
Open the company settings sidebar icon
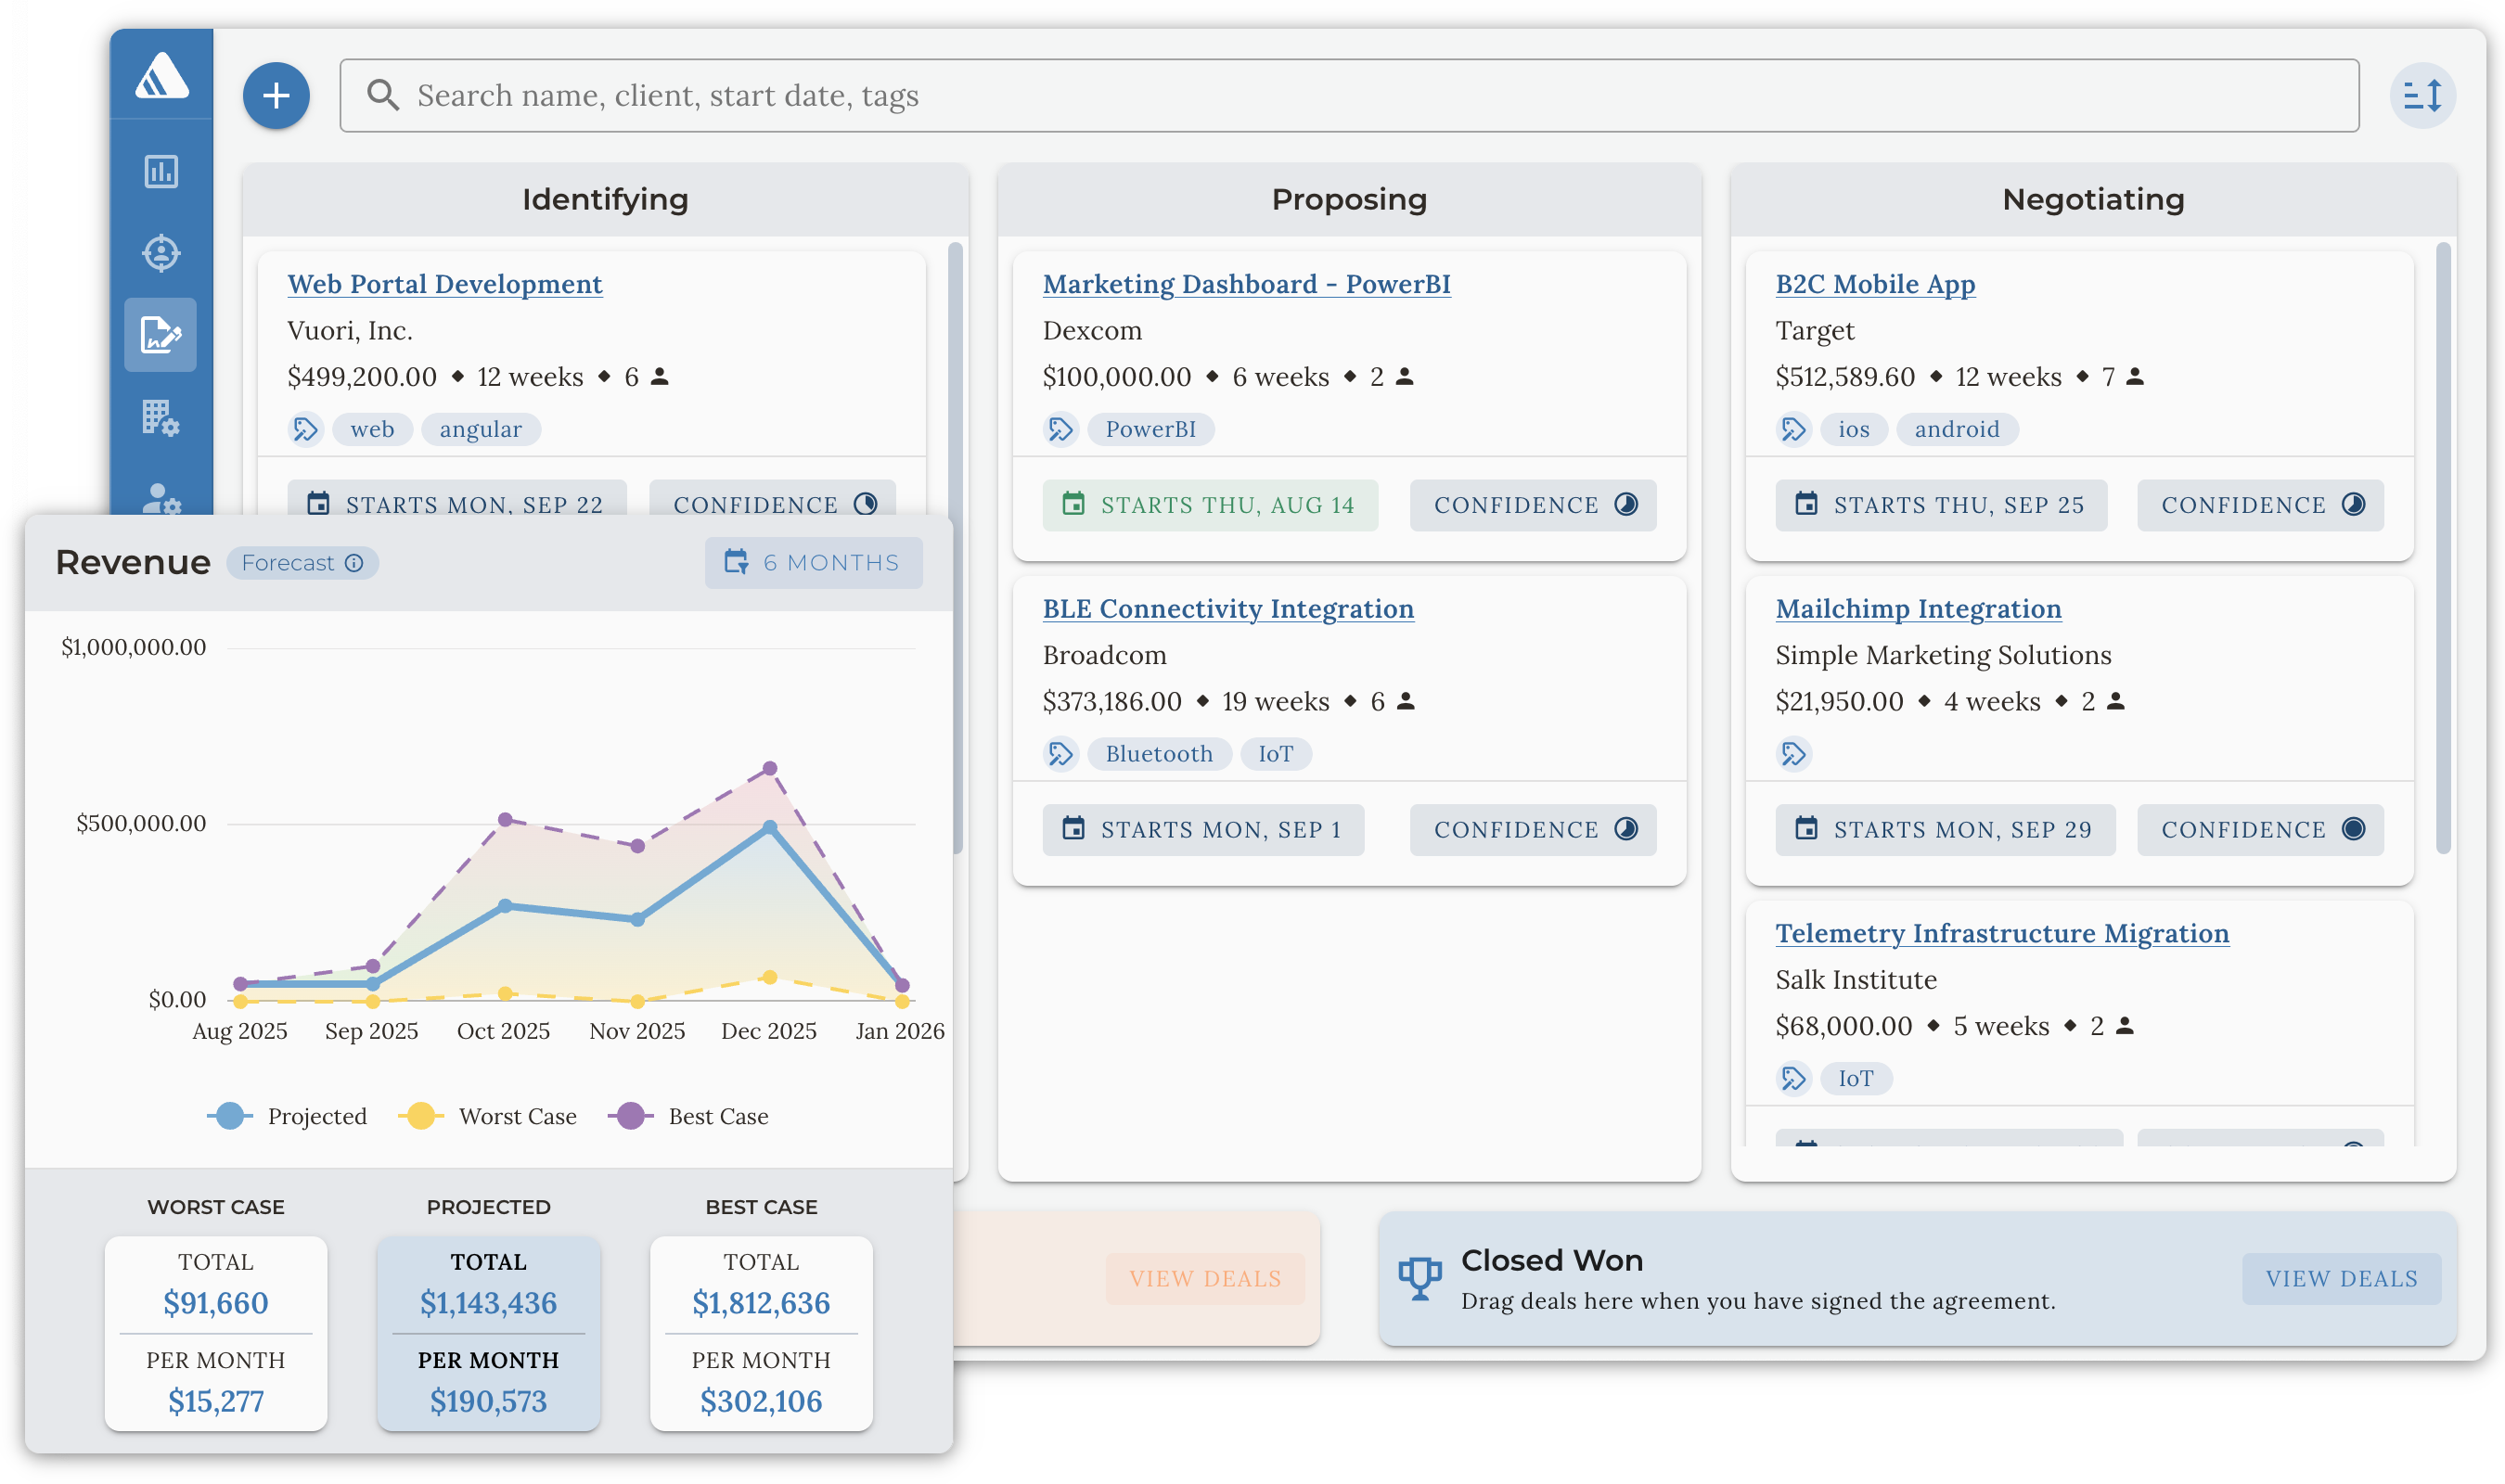click(x=161, y=417)
